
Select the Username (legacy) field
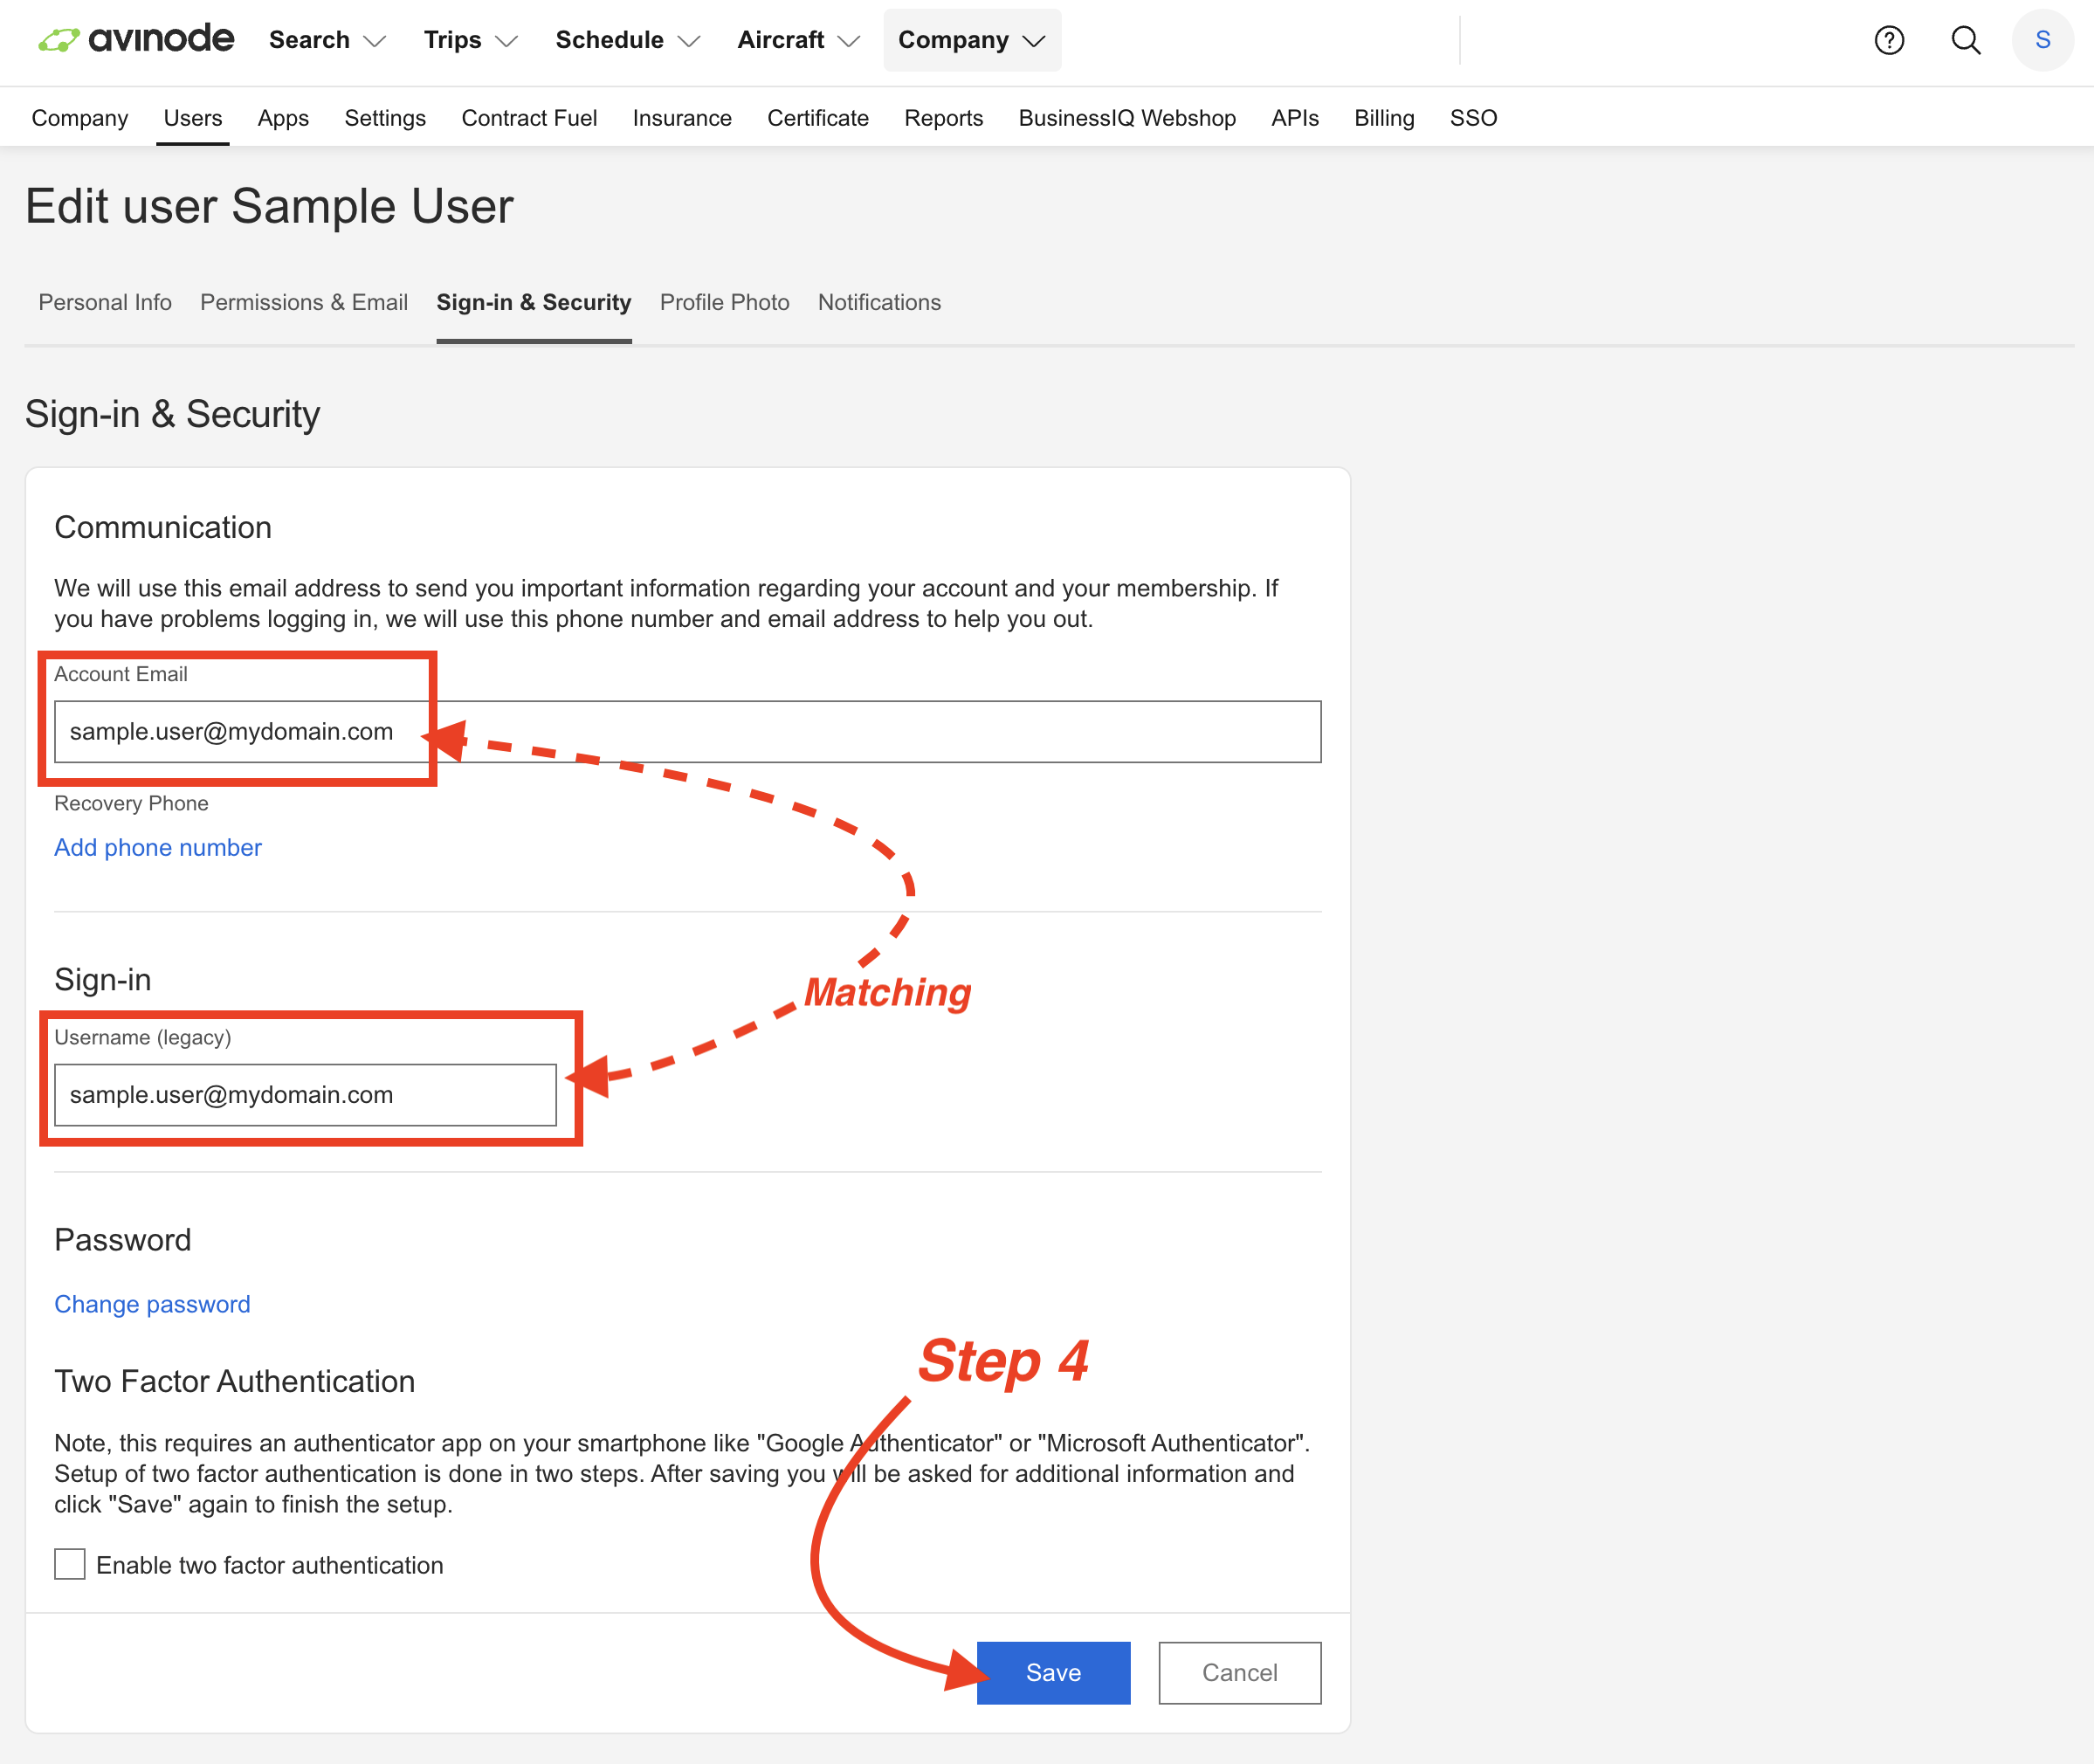click(305, 1094)
